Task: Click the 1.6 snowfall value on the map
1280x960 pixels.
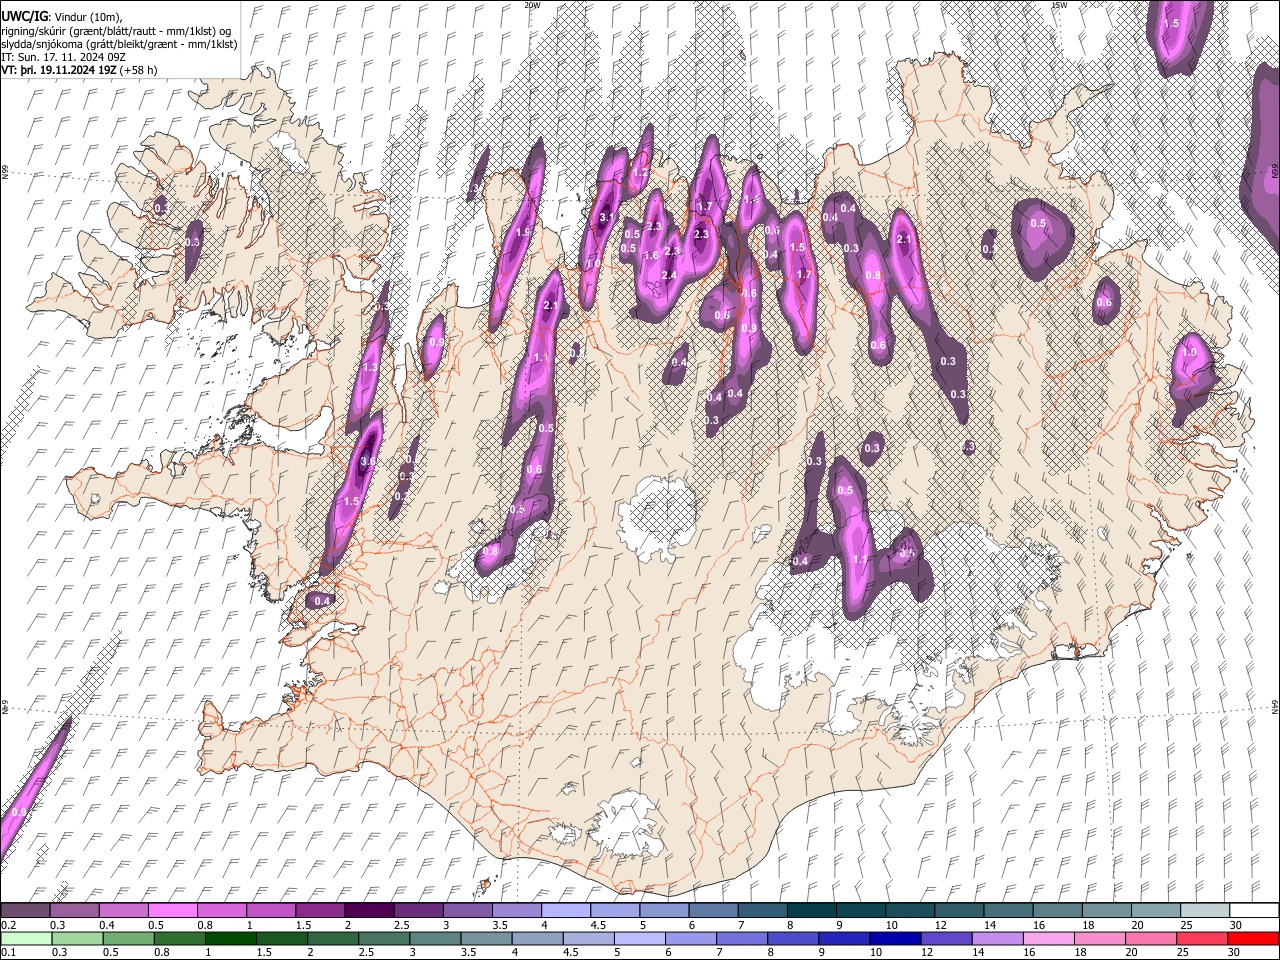Action: 651,256
